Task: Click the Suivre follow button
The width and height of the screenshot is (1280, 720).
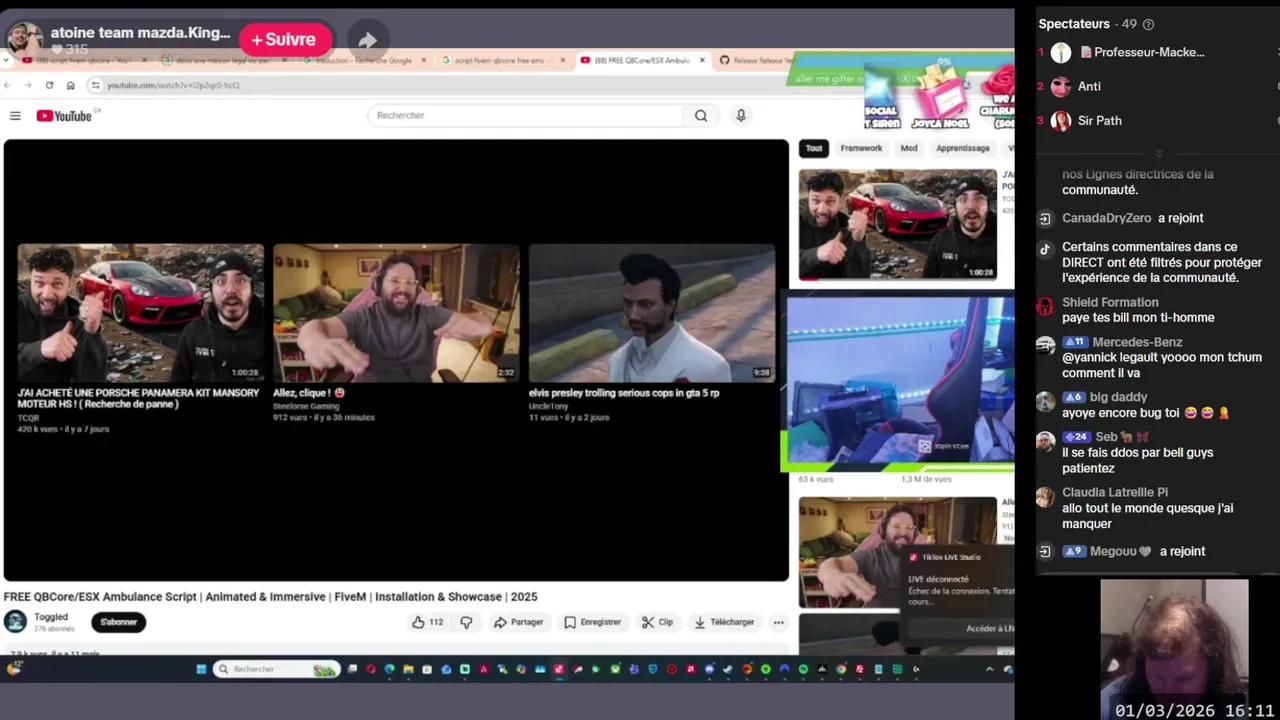Action: pyautogui.click(x=284, y=39)
